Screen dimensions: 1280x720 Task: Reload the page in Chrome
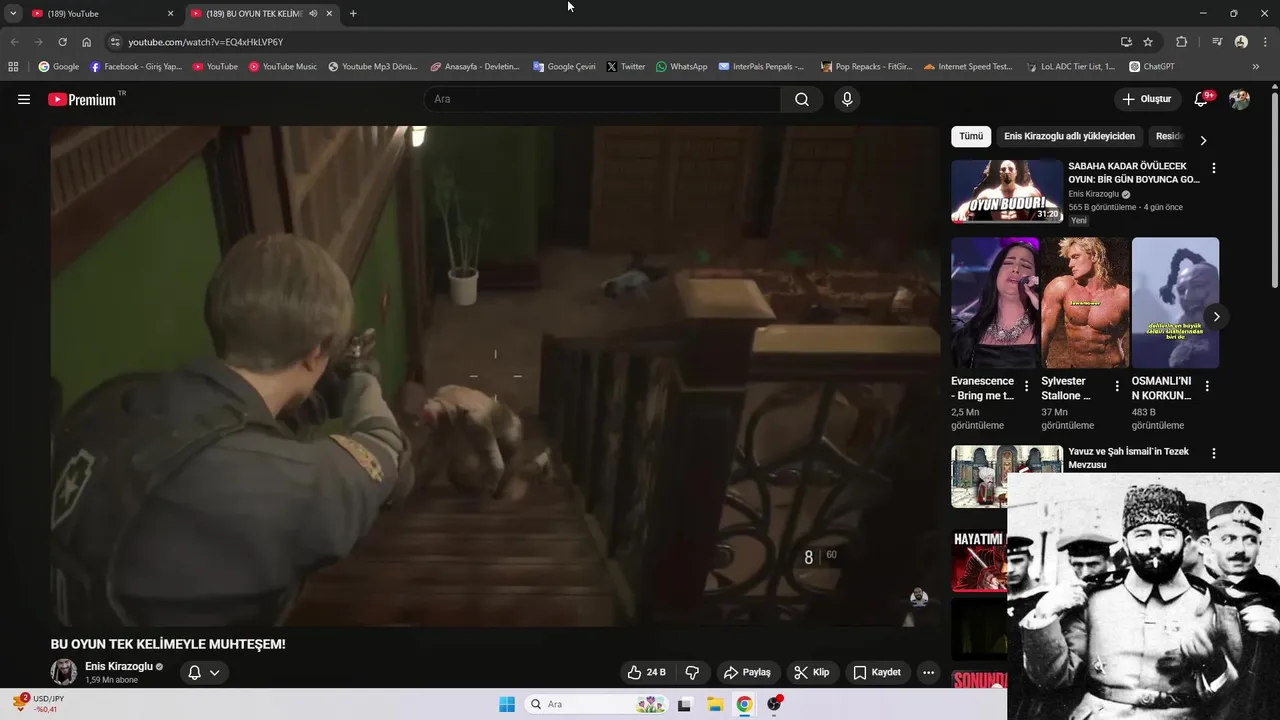(62, 42)
